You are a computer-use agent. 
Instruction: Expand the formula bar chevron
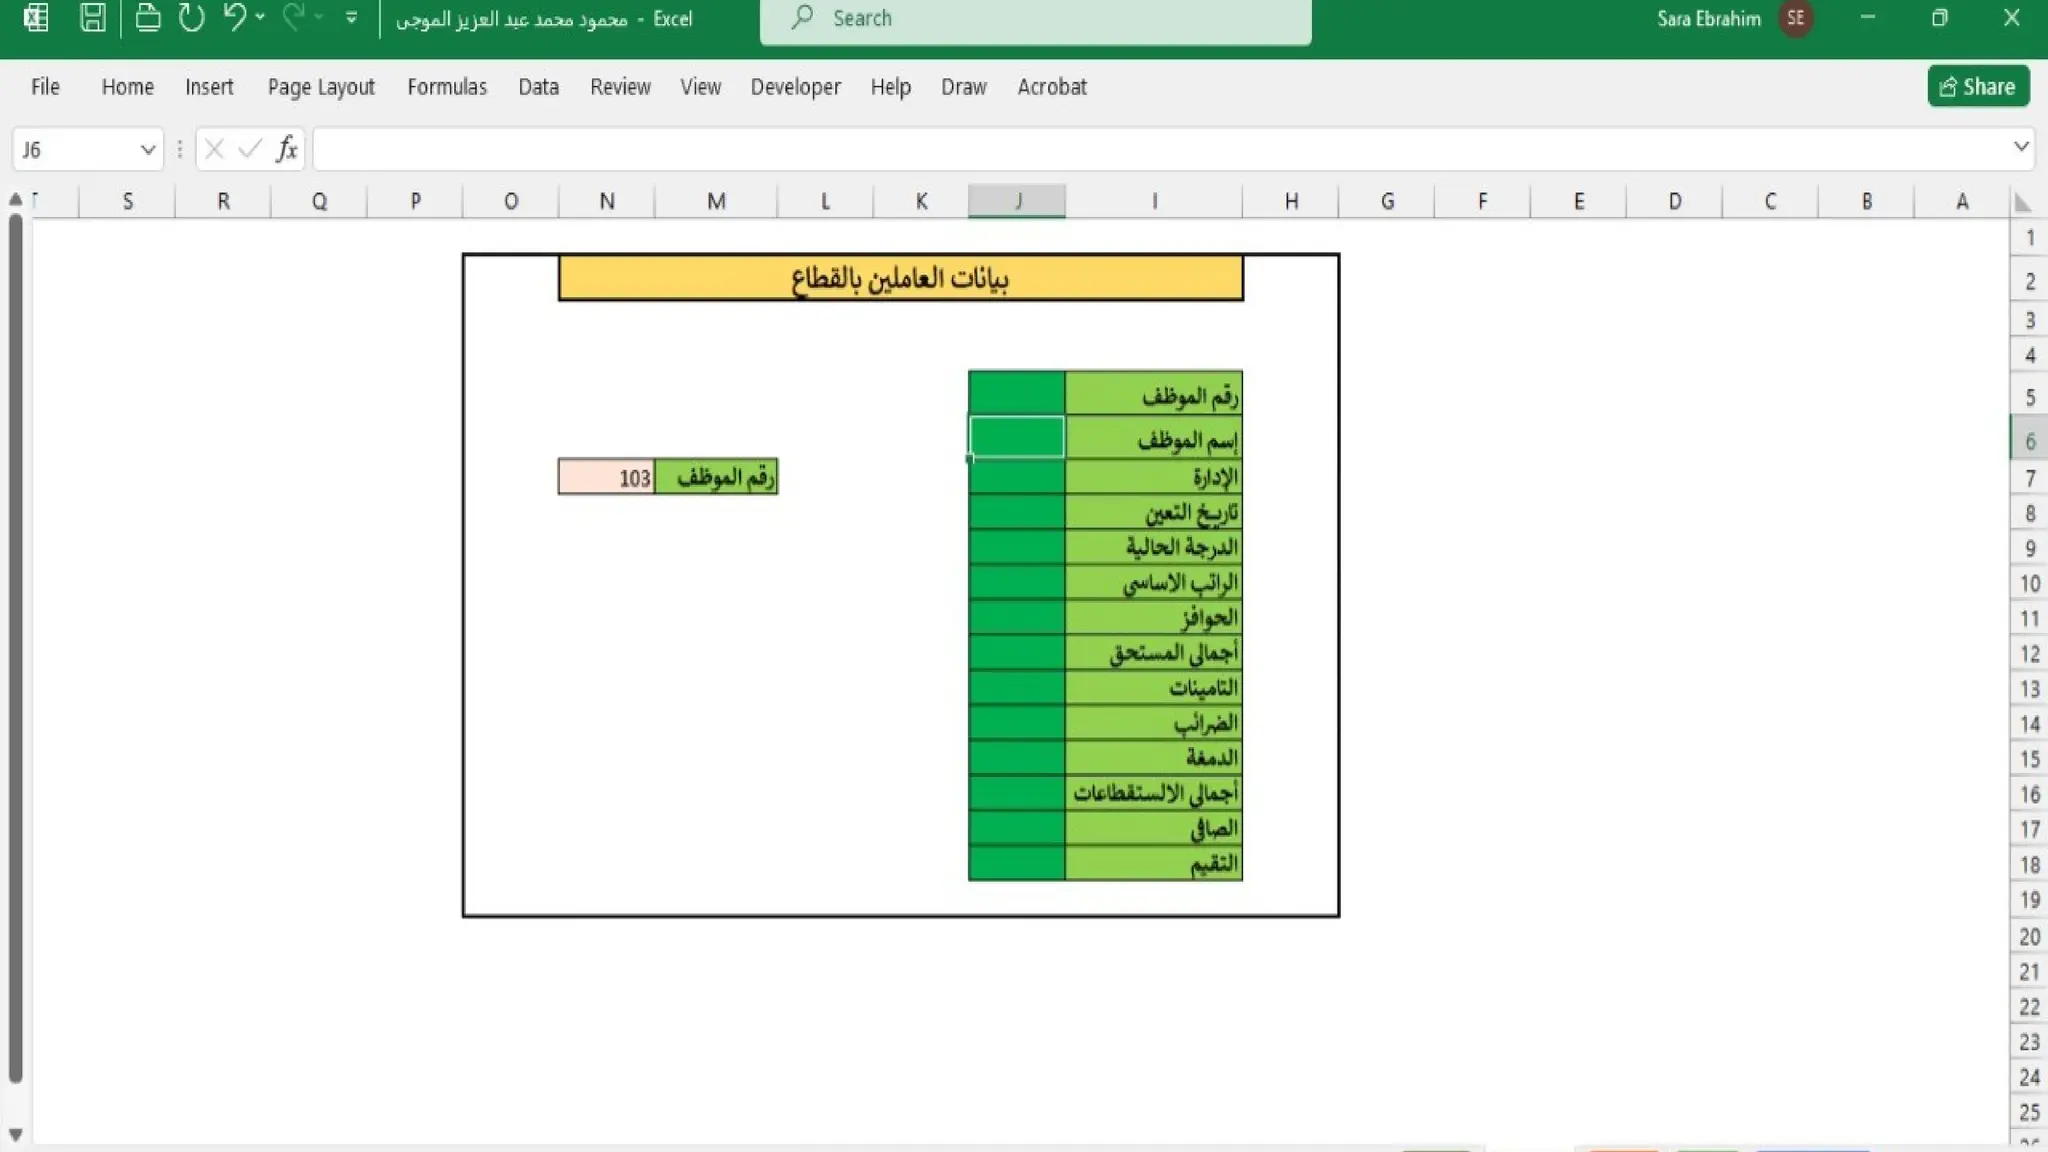tap(2021, 147)
